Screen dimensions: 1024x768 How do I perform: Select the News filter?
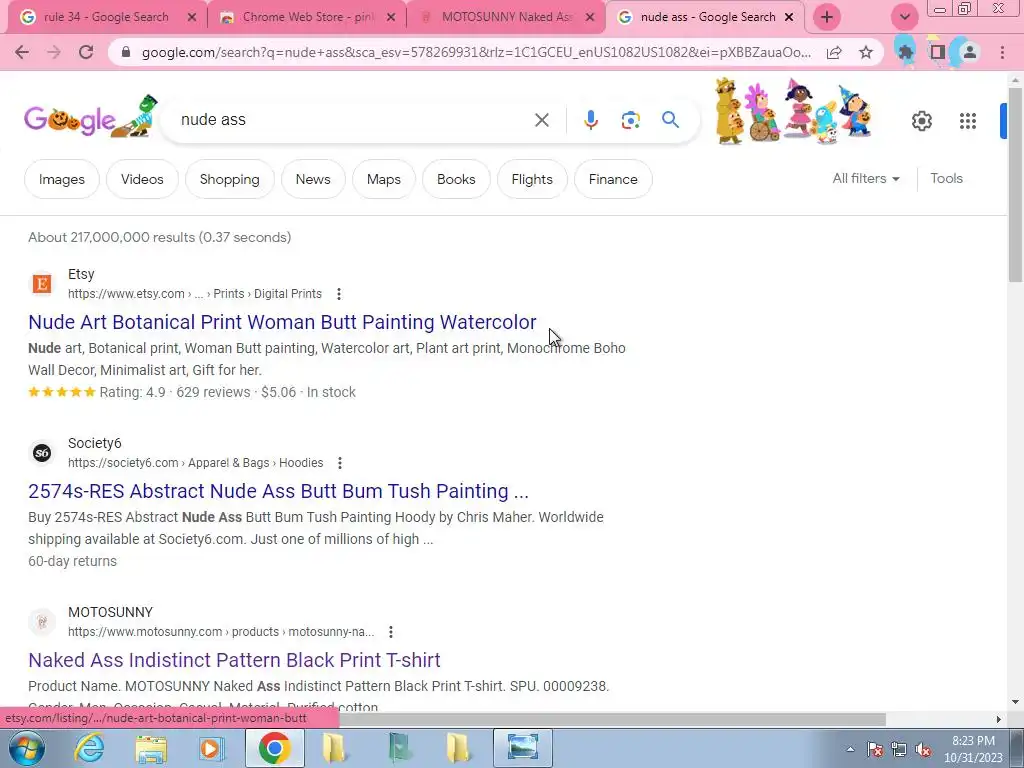click(313, 179)
